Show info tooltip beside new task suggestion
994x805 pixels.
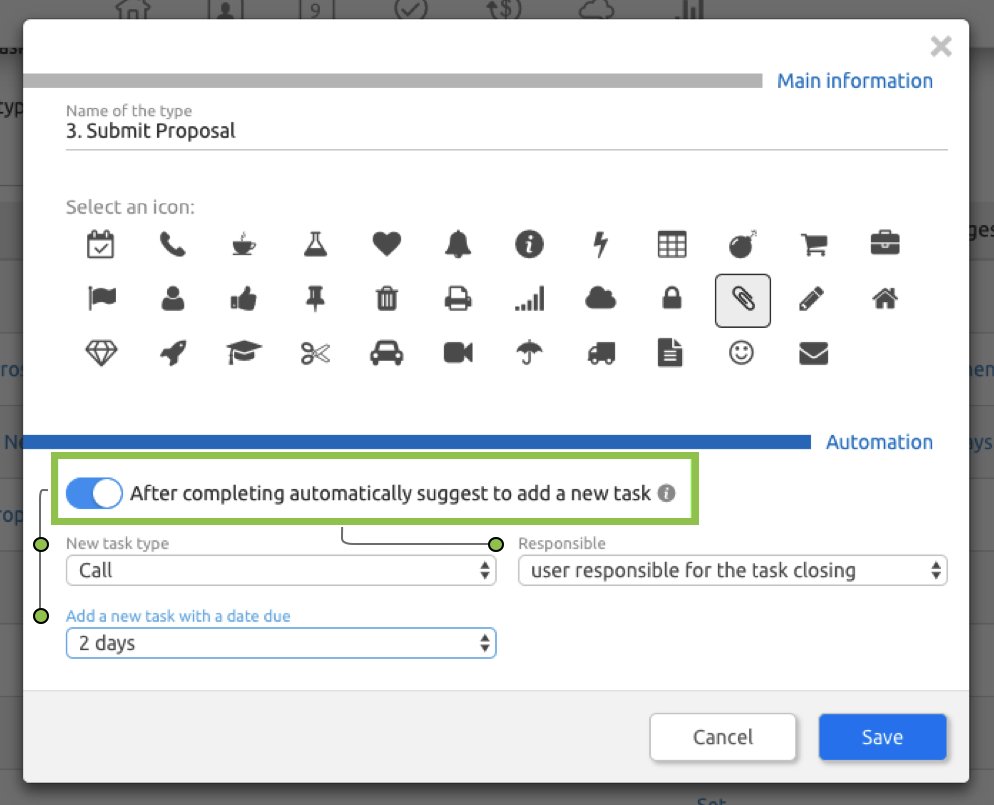coord(666,493)
